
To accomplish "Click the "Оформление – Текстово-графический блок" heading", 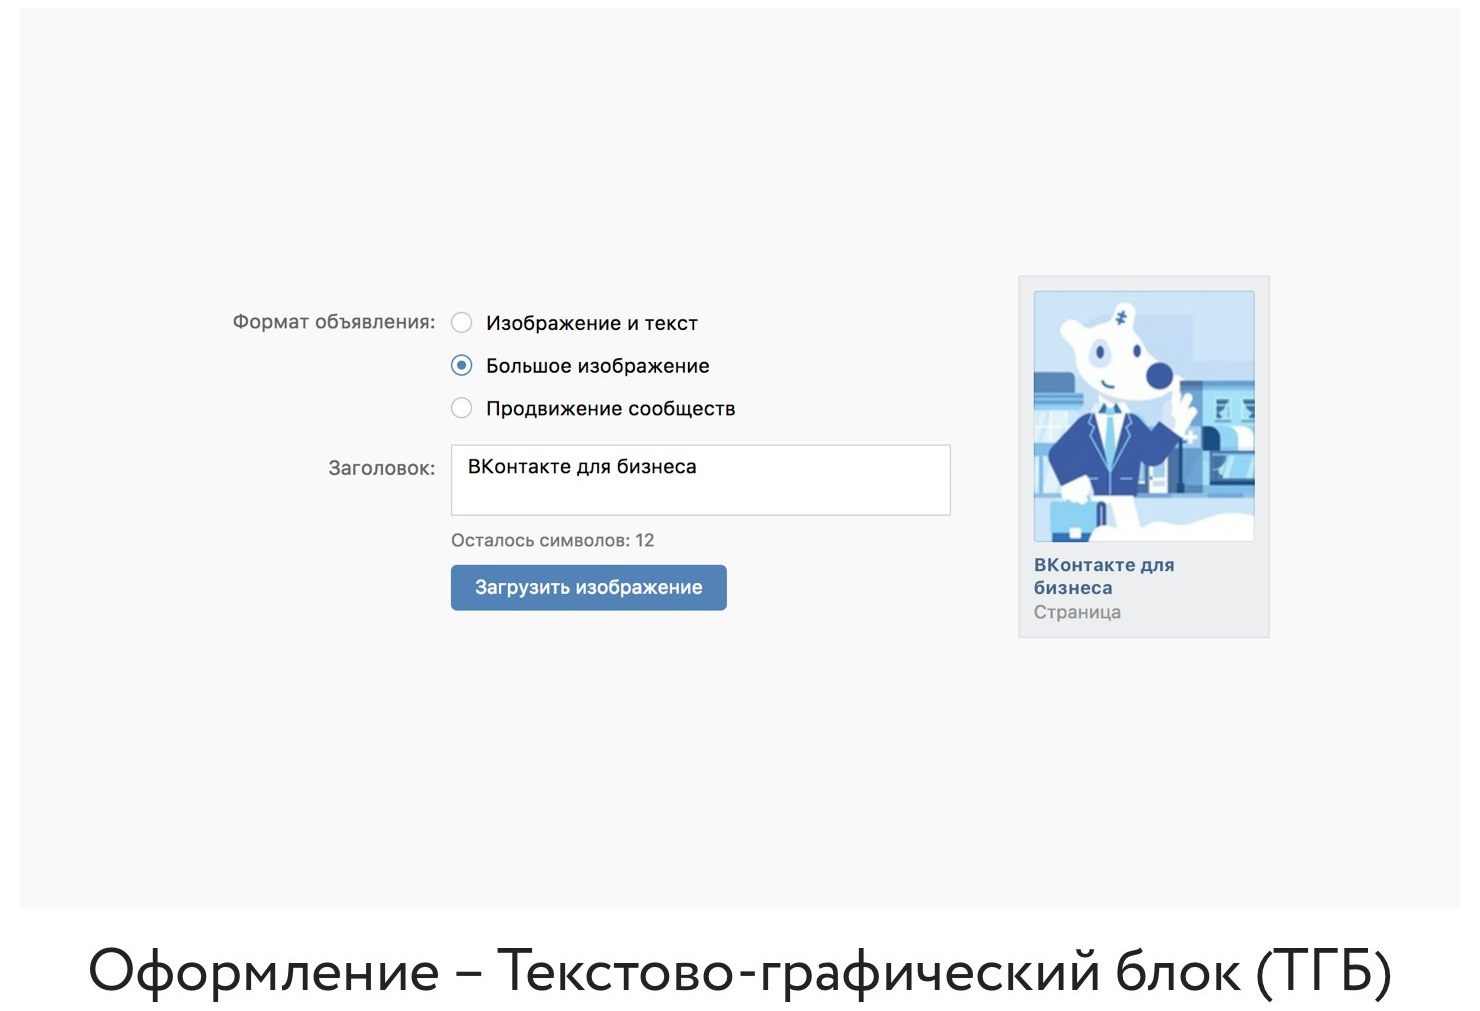I will click(x=739, y=970).
